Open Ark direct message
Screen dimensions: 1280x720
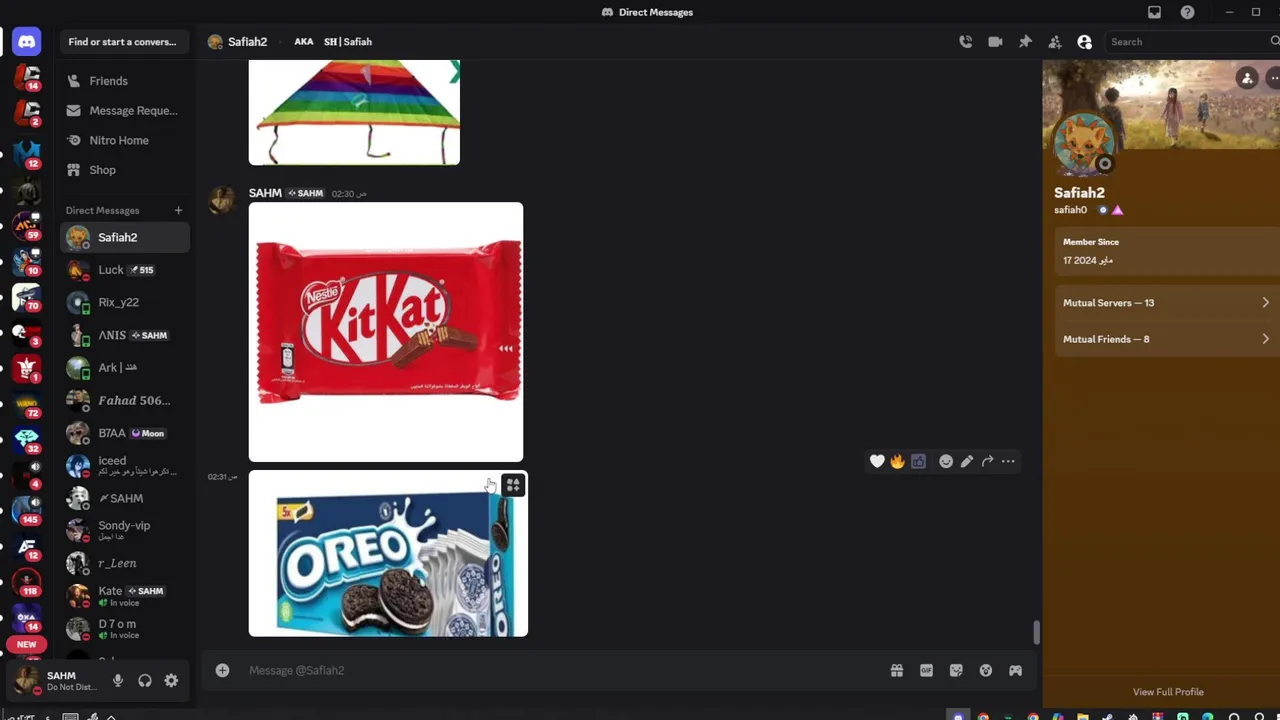pos(125,367)
